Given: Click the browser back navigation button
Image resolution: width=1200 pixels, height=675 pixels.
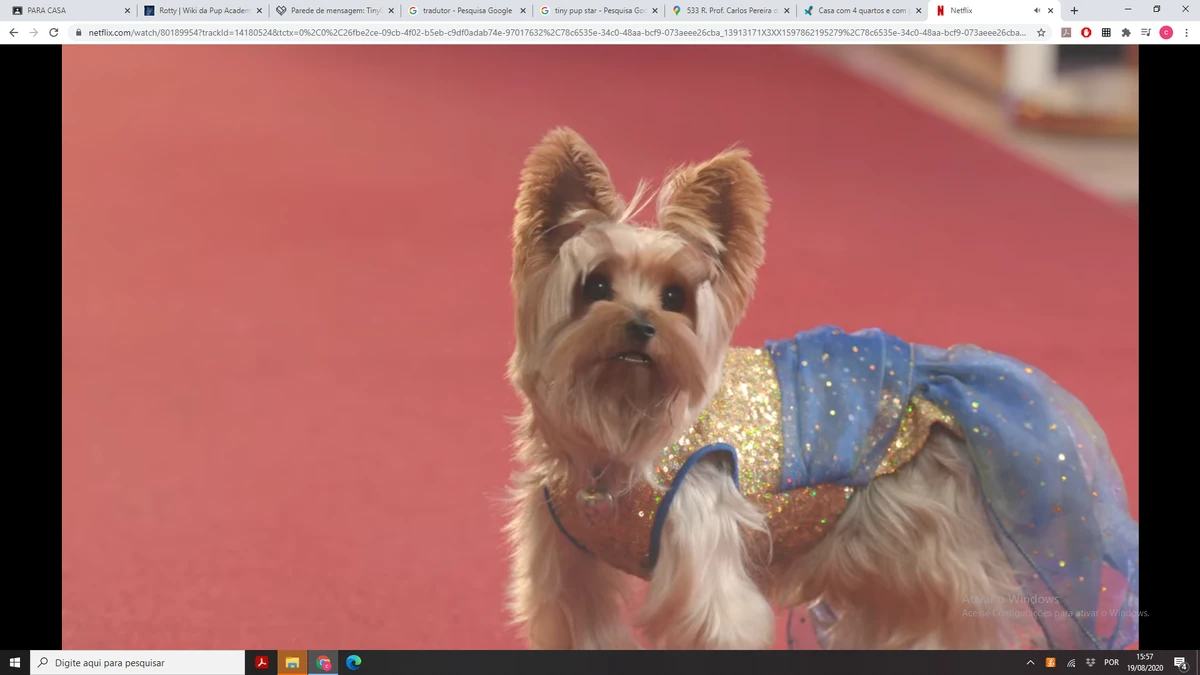Looking at the screenshot, I should [x=13, y=32].
